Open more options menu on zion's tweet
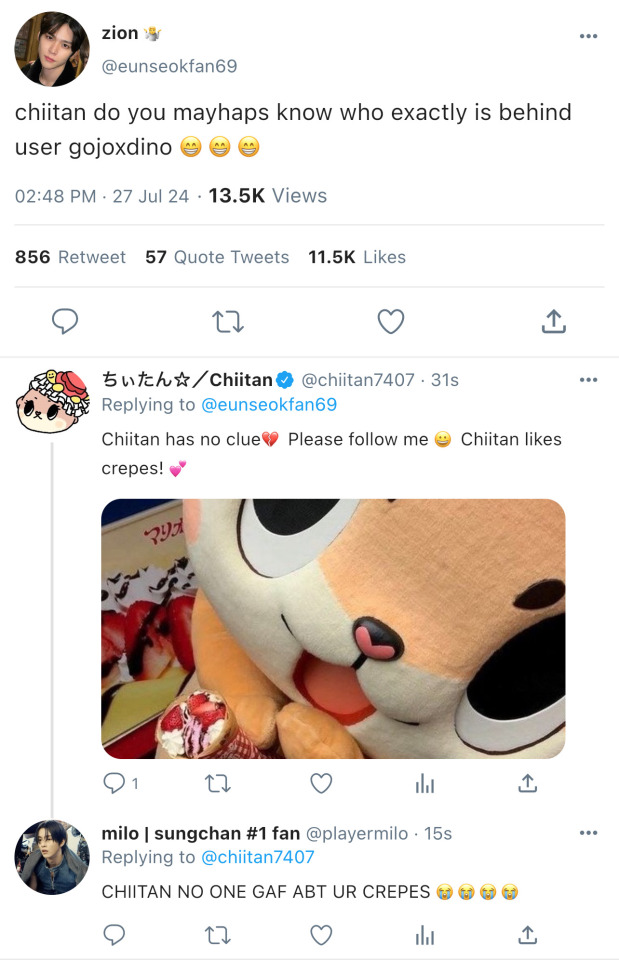Screen dimensions: 619x960 [588, 36]
